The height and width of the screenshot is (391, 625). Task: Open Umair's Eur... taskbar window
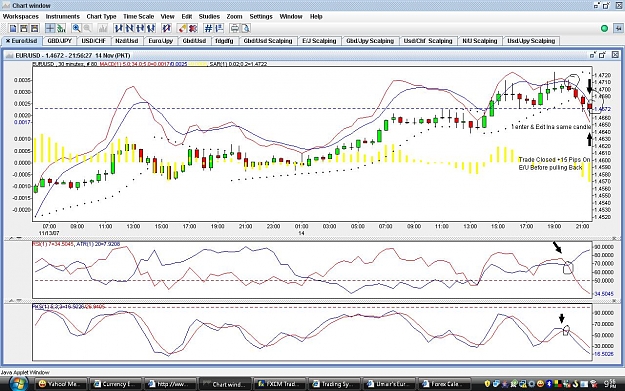[x=389, y=384]
